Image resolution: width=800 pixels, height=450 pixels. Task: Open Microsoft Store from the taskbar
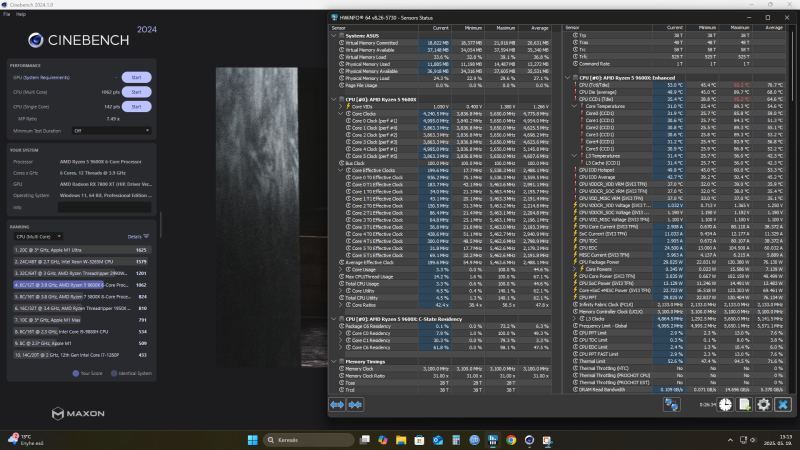tap(419, 440)
